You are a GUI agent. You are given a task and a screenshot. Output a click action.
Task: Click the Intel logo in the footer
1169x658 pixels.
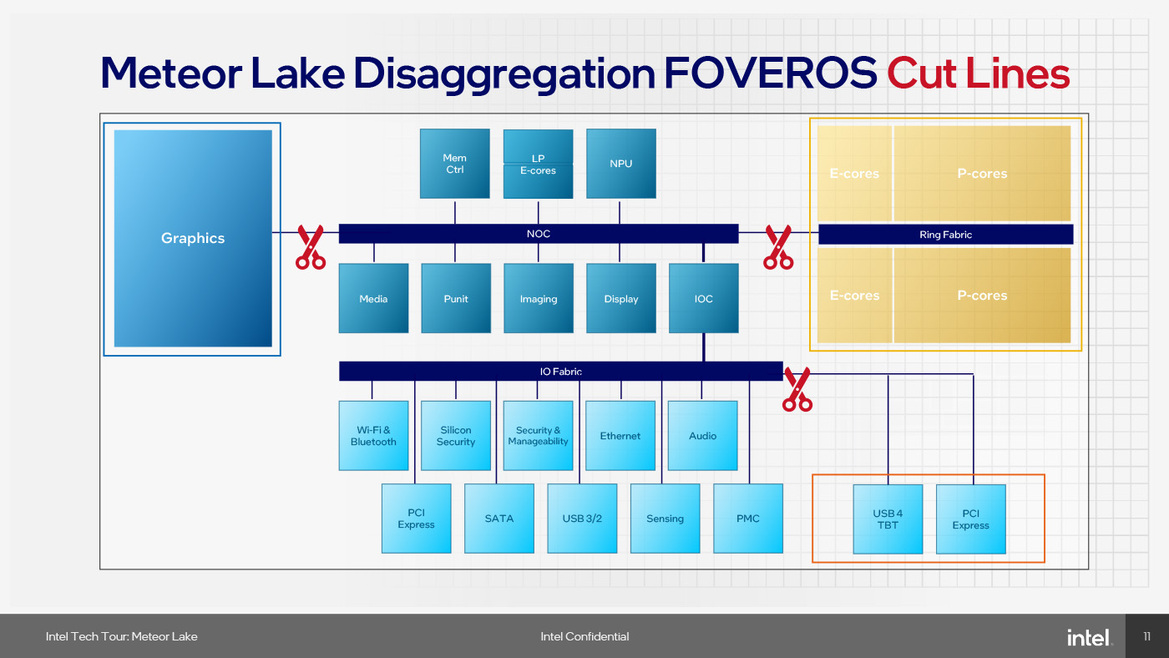pyautogui.click(x=1089, y=637)
